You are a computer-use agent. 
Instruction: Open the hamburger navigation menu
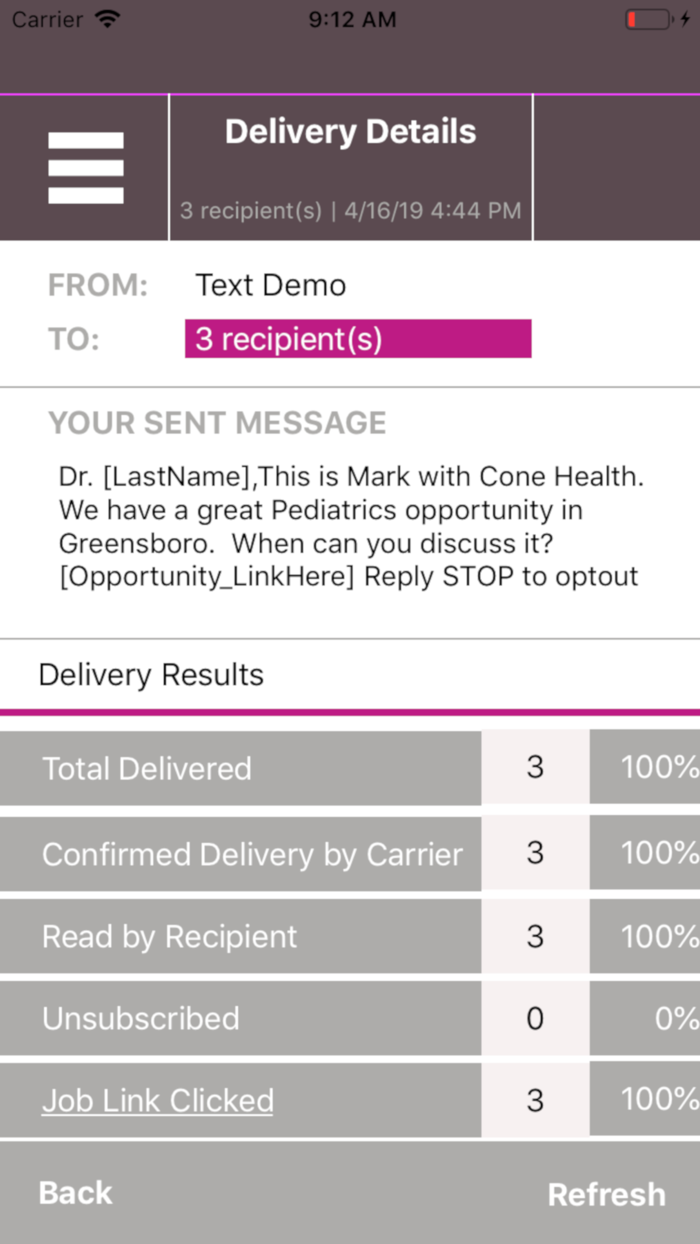click(84, 165)
